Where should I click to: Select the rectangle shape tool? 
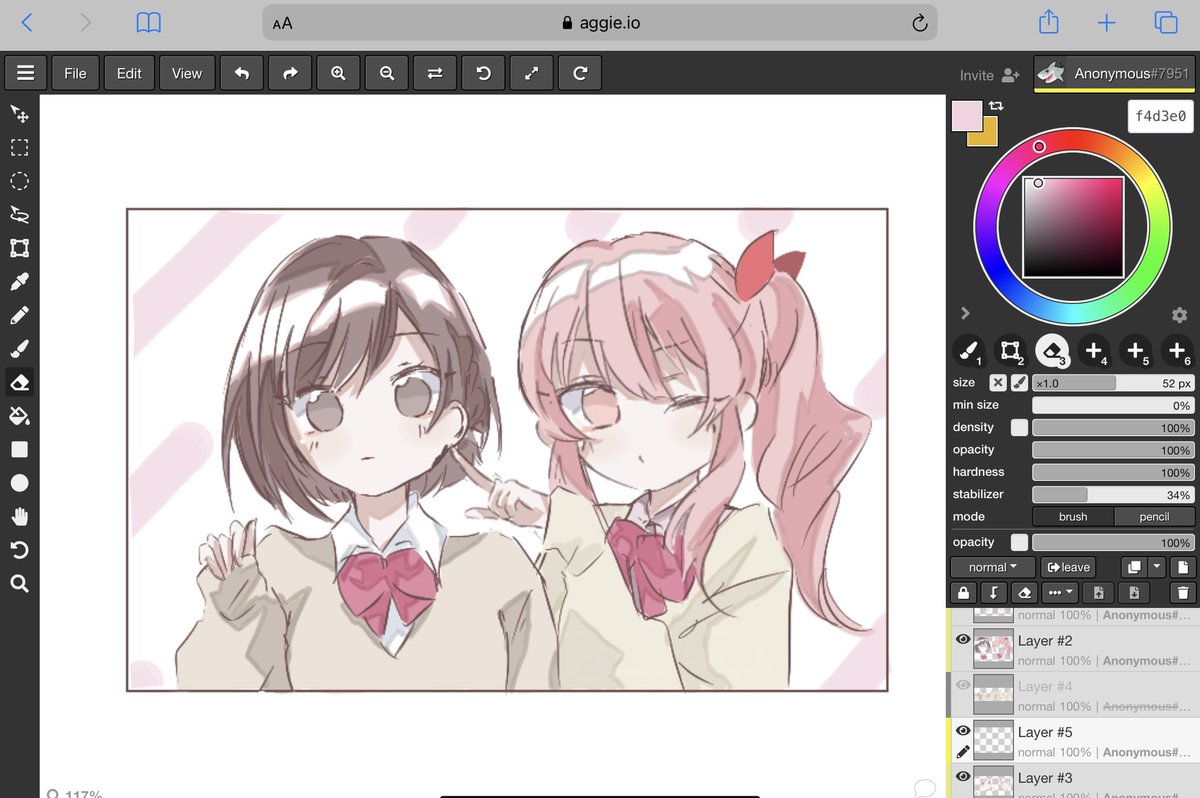(19, 449)
